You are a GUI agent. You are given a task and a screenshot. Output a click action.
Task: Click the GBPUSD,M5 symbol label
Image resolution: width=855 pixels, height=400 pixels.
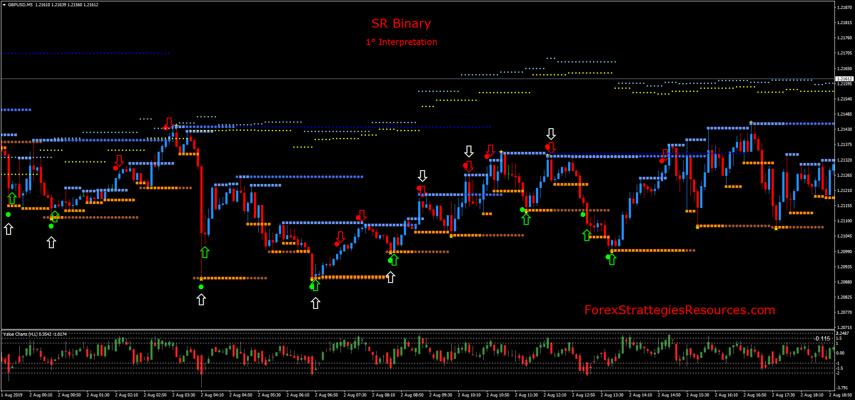(x=24, y=5)
